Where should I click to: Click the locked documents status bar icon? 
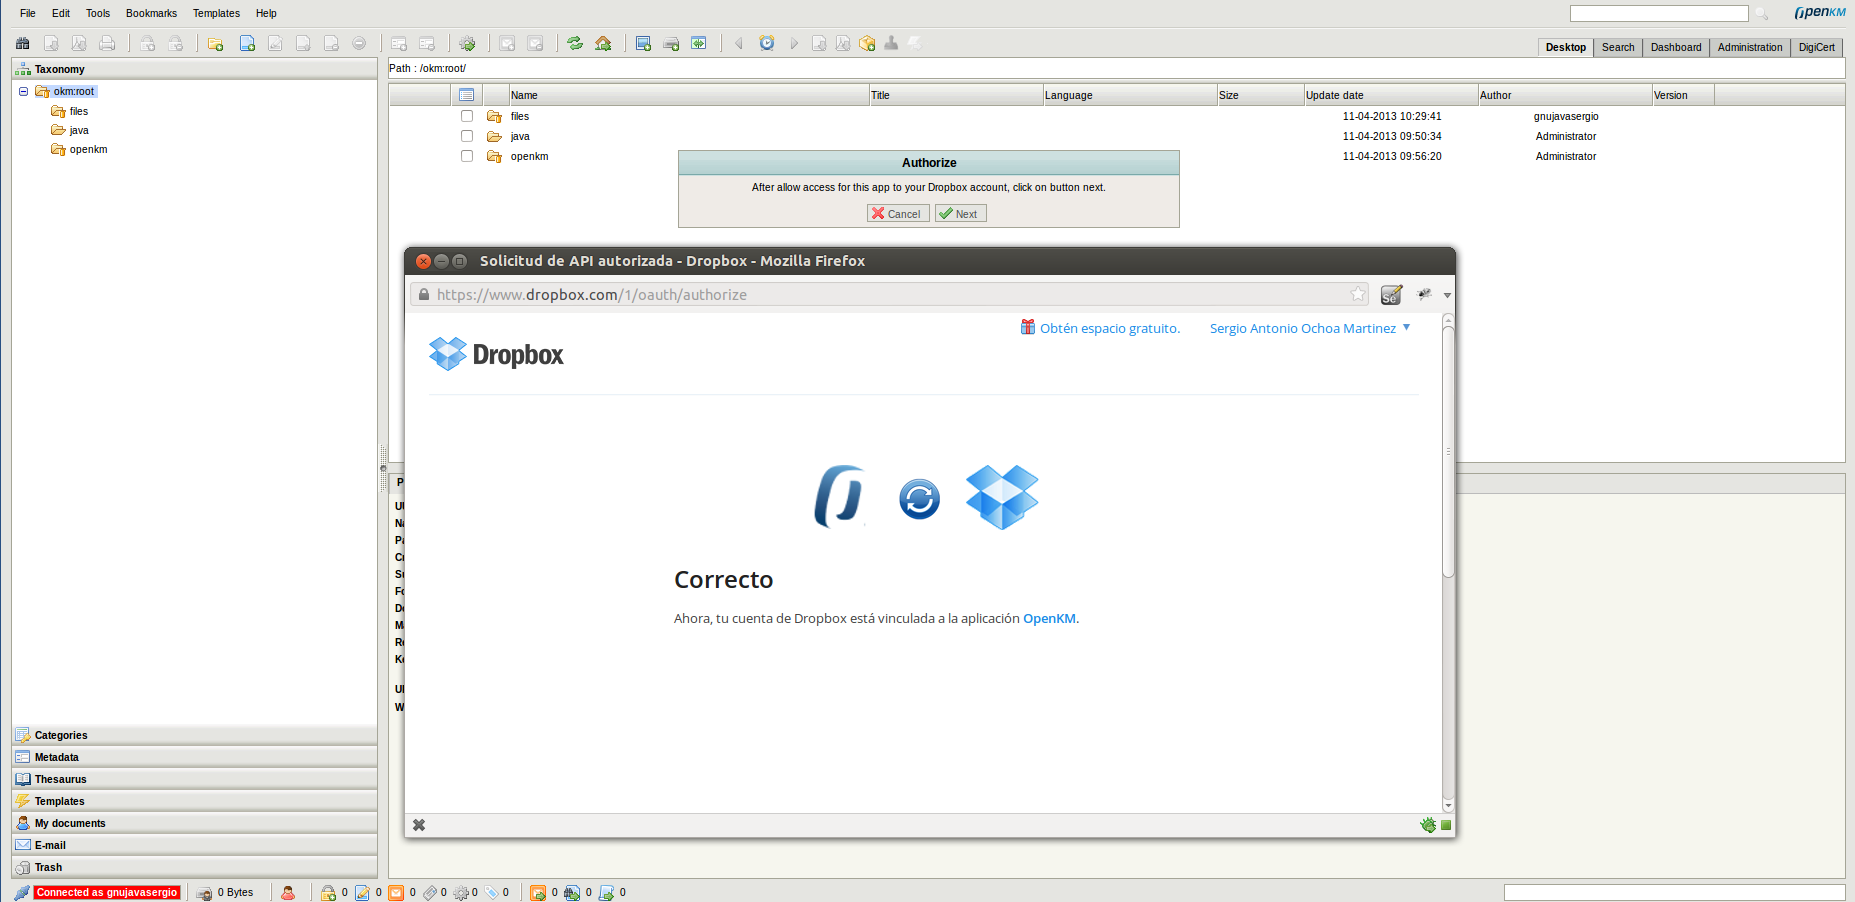pyautogui.click(x=328, y=893)
